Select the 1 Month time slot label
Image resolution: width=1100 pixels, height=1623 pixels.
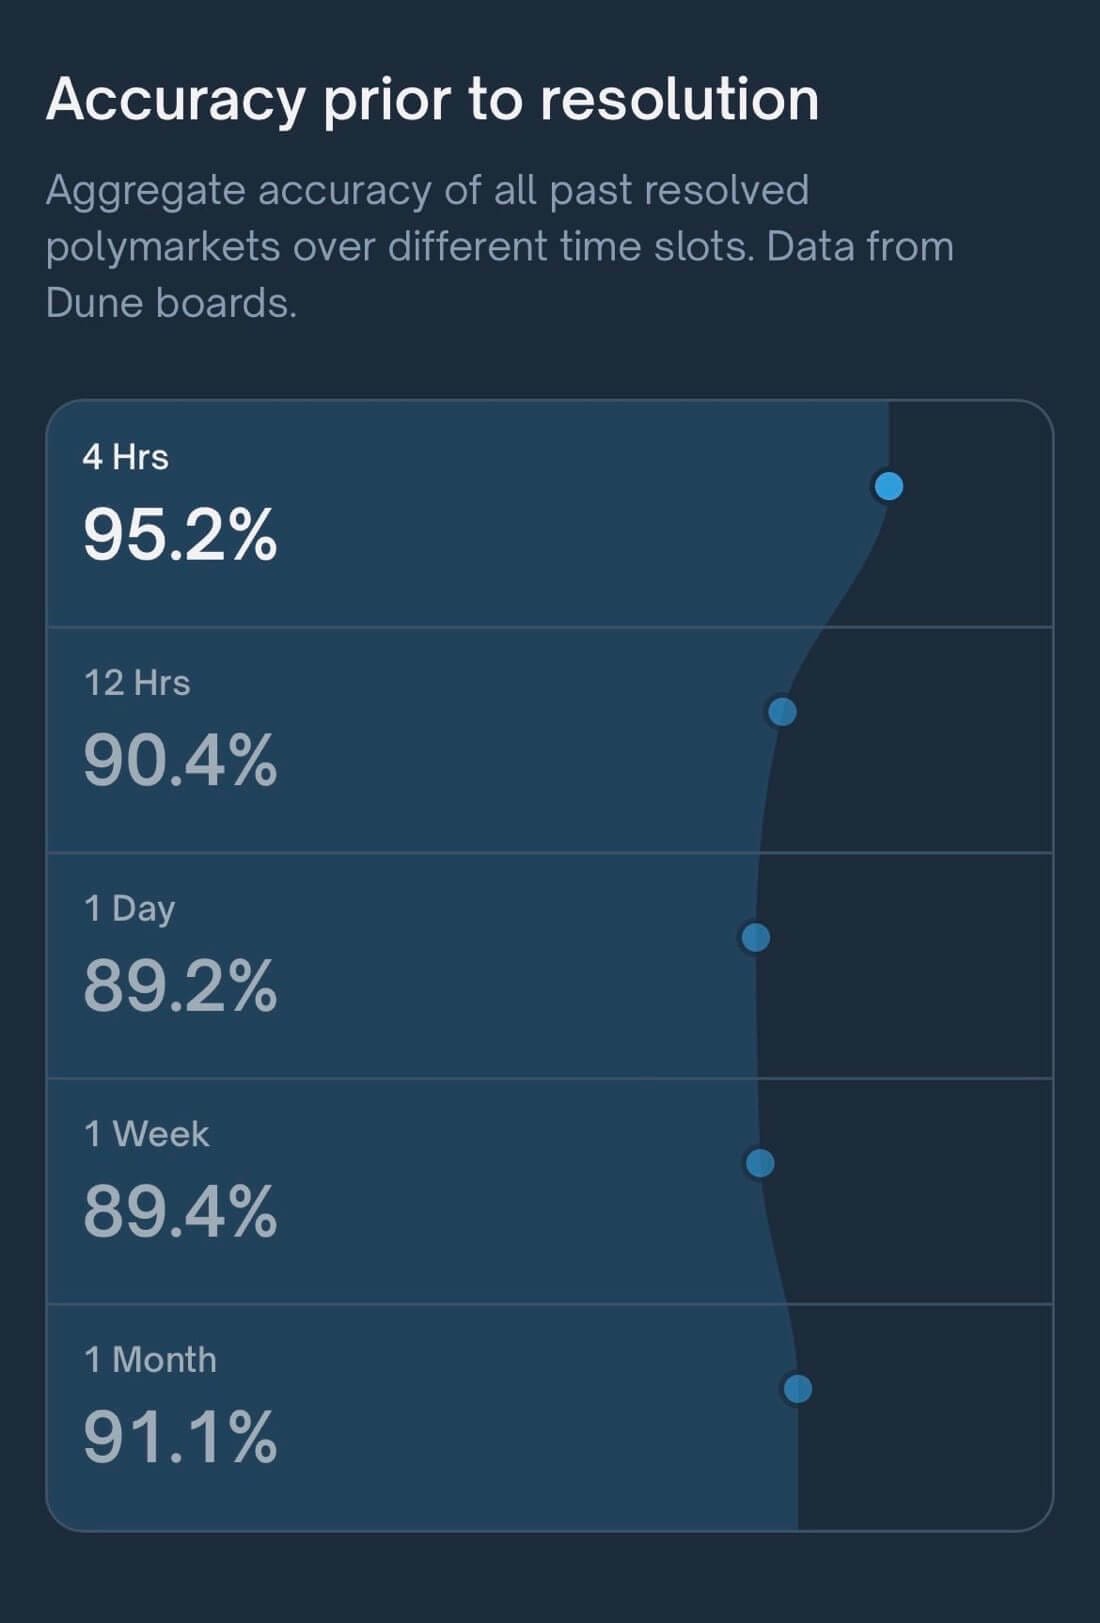(x=150, y=1360)
